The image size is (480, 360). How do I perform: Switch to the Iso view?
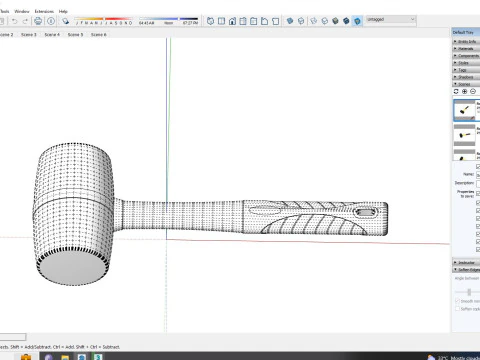click(210, 21)
